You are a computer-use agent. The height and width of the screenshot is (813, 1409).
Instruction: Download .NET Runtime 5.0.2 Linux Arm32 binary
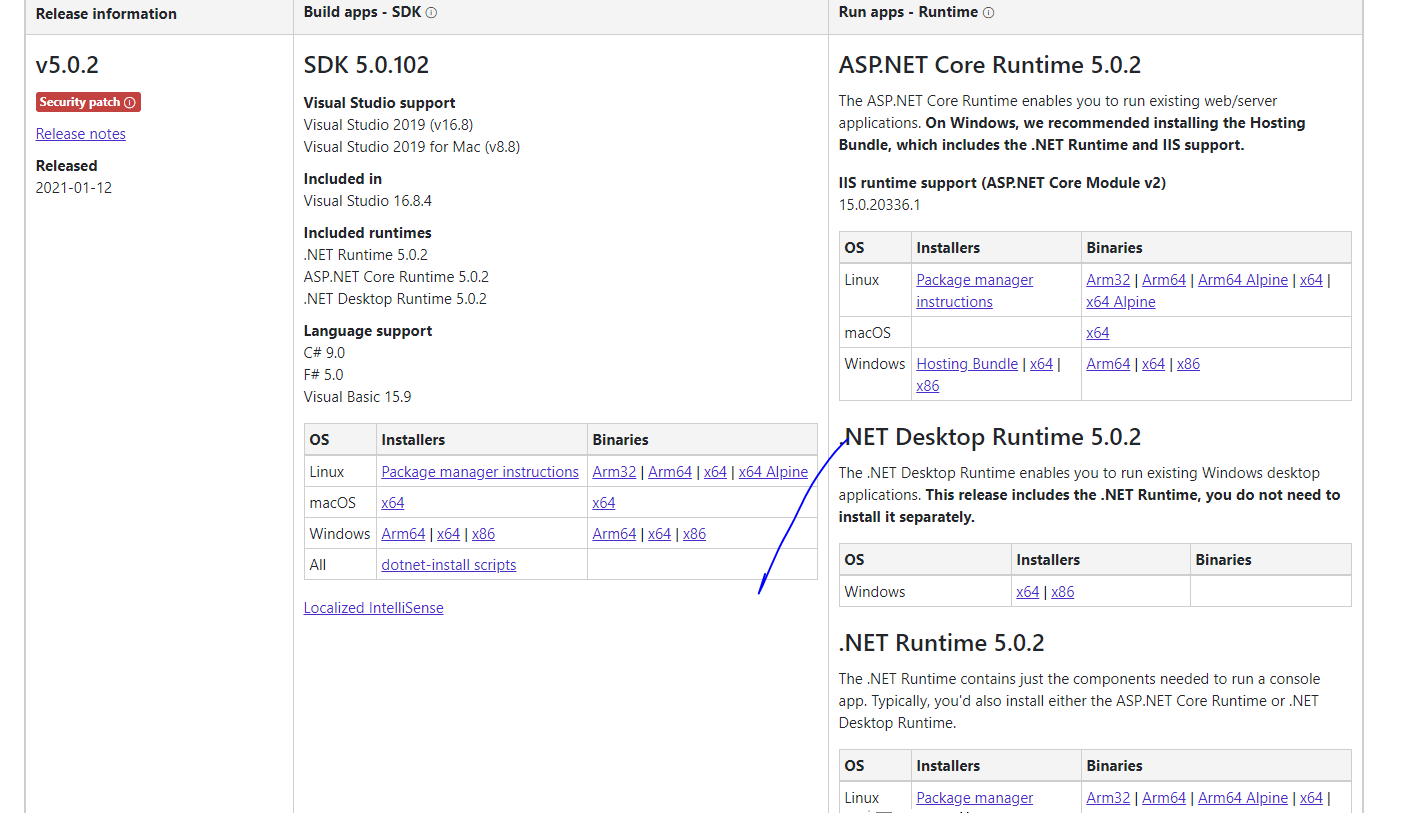(1108, 798)
